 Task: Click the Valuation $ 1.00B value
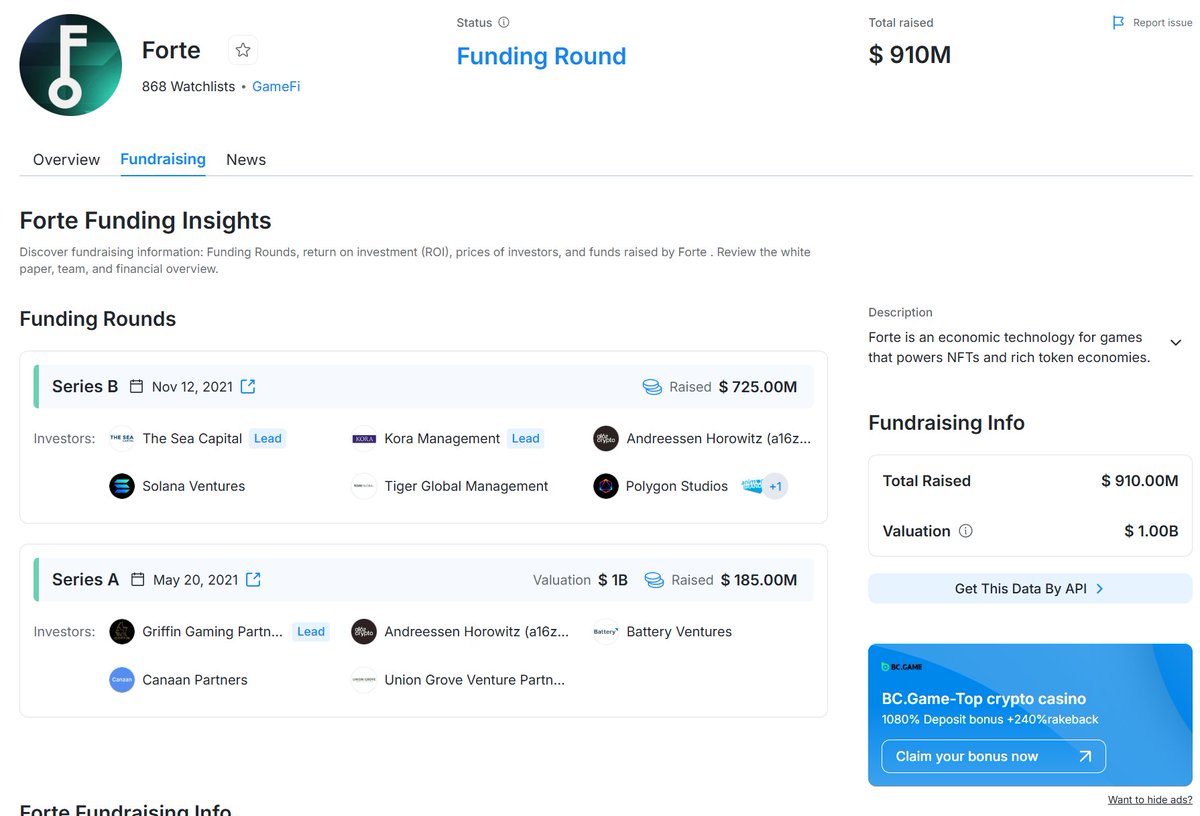click(x=1151, y=531)
